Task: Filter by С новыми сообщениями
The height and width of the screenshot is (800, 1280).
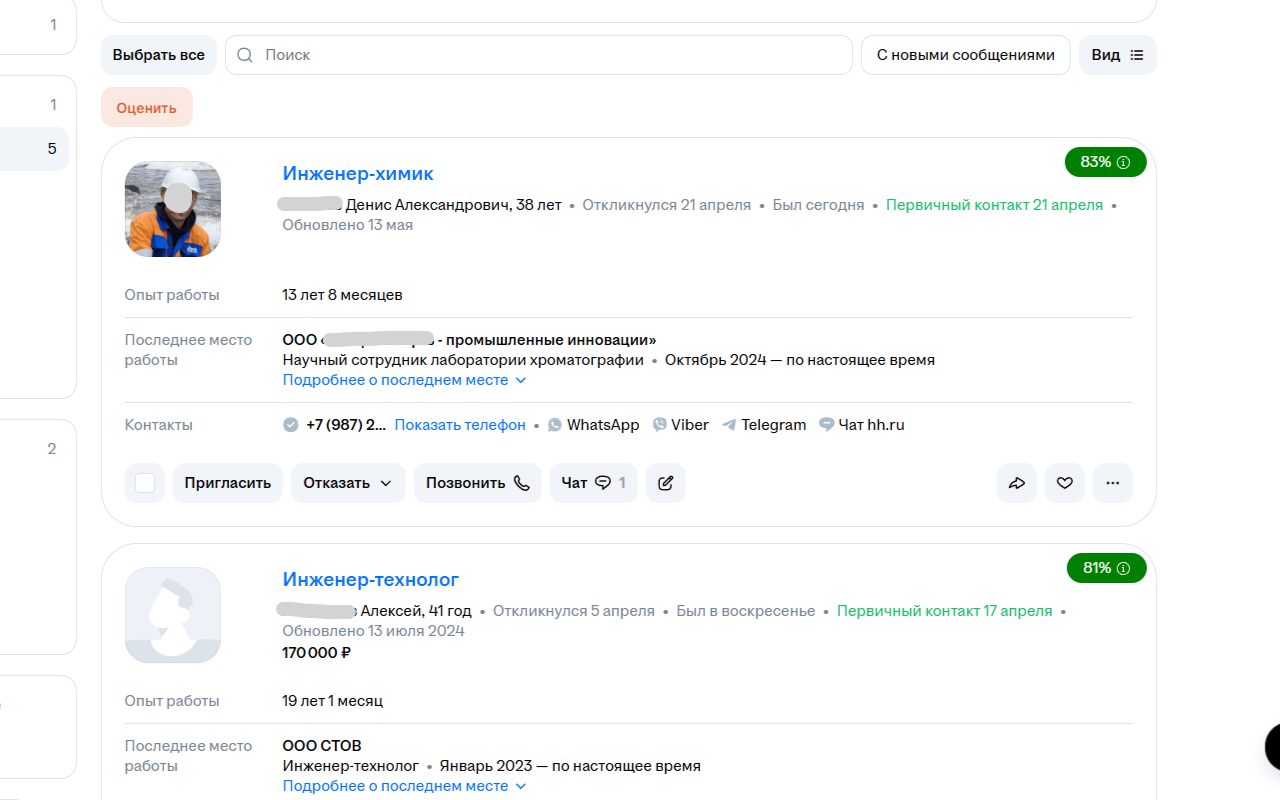Action: (x=966, y=55)
